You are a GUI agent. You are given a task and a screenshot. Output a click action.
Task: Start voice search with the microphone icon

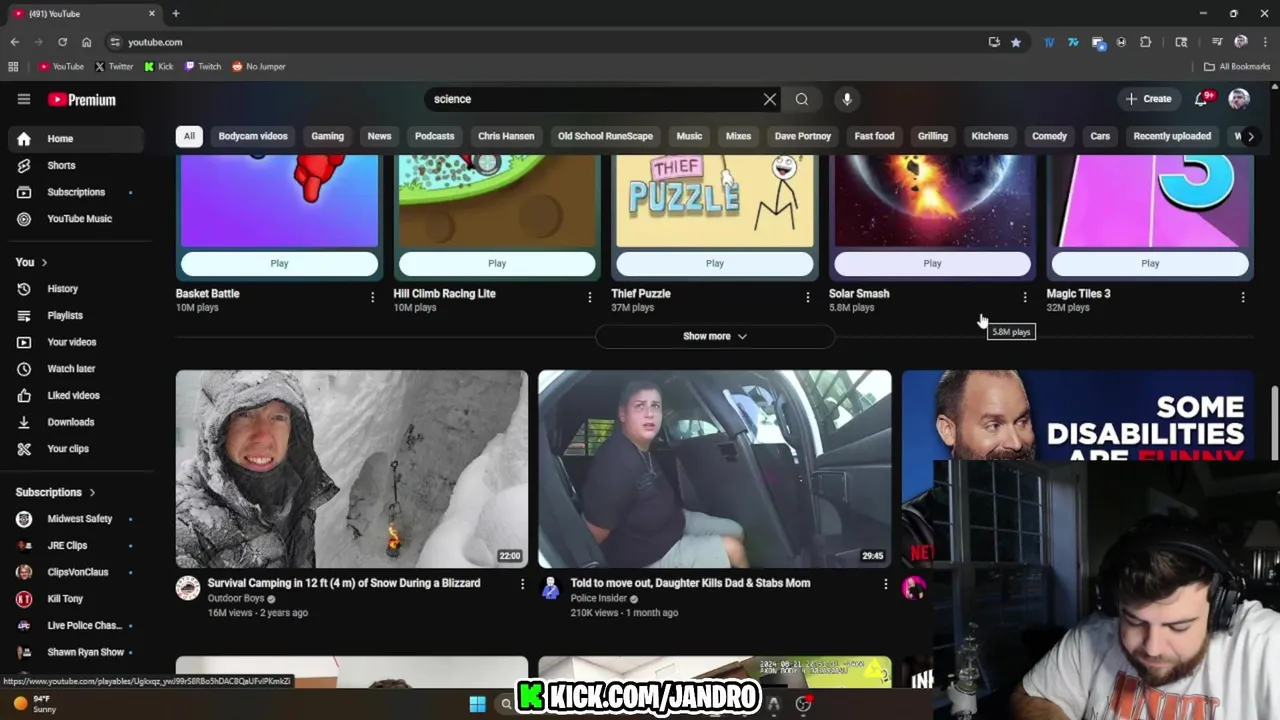[847, 99]
